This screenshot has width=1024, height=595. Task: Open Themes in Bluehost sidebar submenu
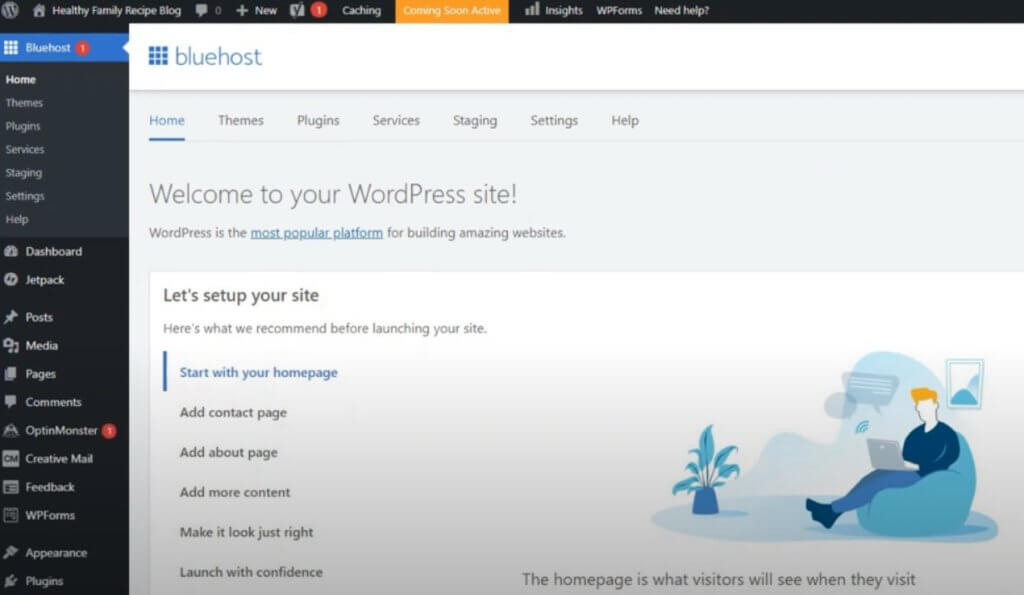24,103
